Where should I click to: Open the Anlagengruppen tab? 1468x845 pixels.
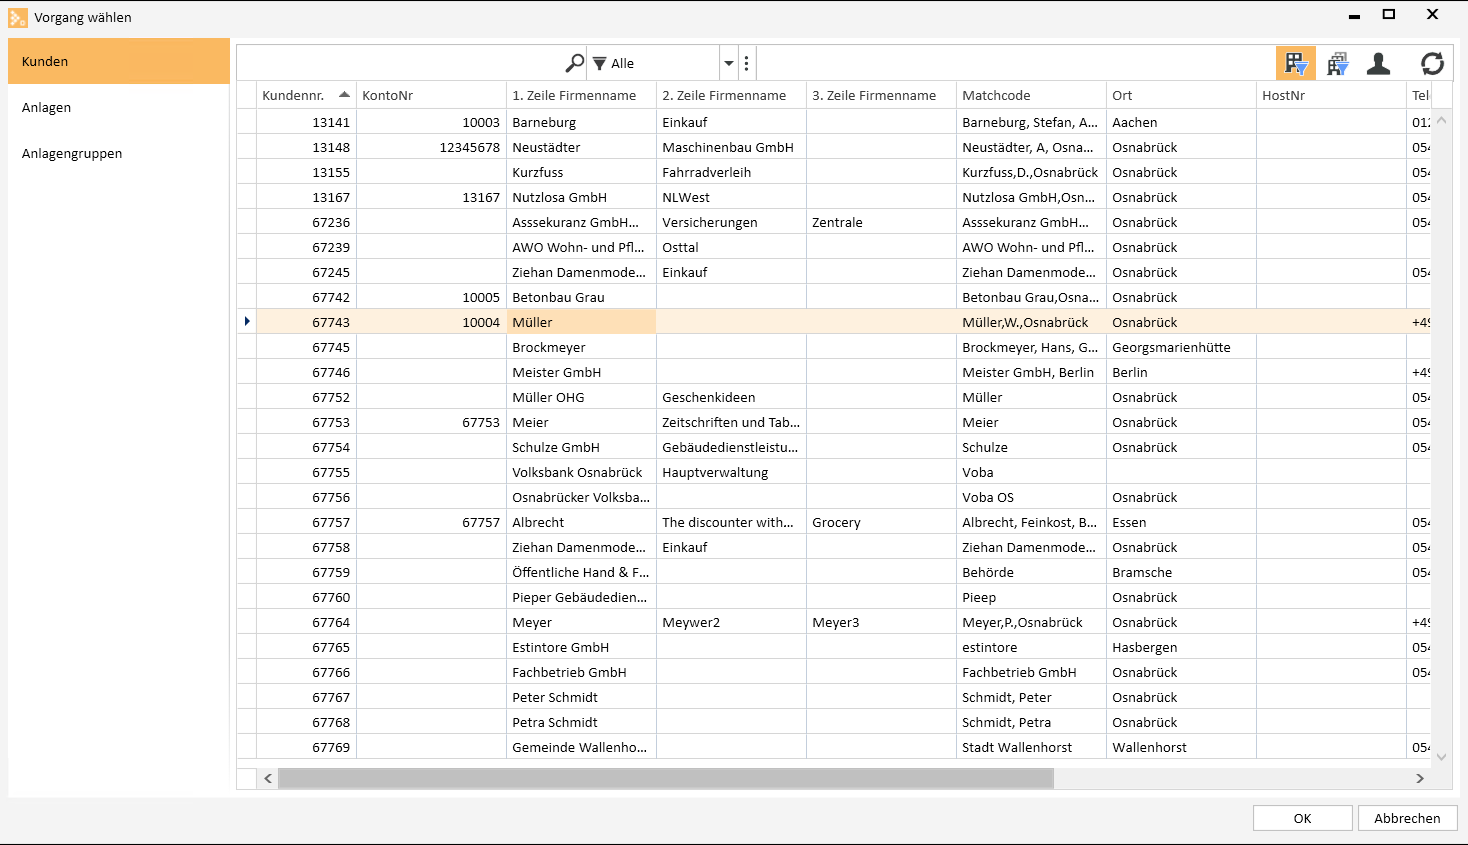pyautogui.click(x=119, y=153)
